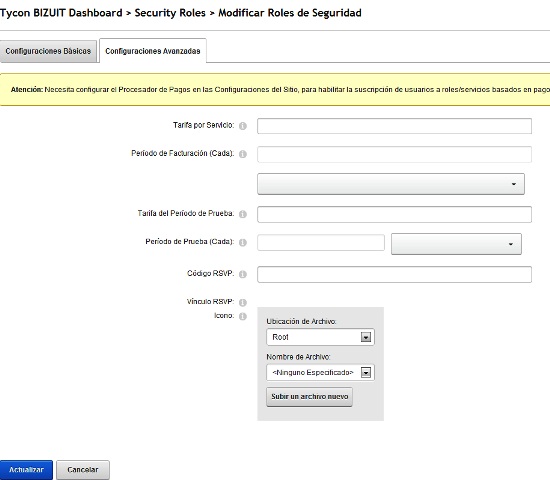Image resolution: width=550 pixels, height=480 pixels.
Task: Click info icon next to Icono label
Action: (243, 316)
